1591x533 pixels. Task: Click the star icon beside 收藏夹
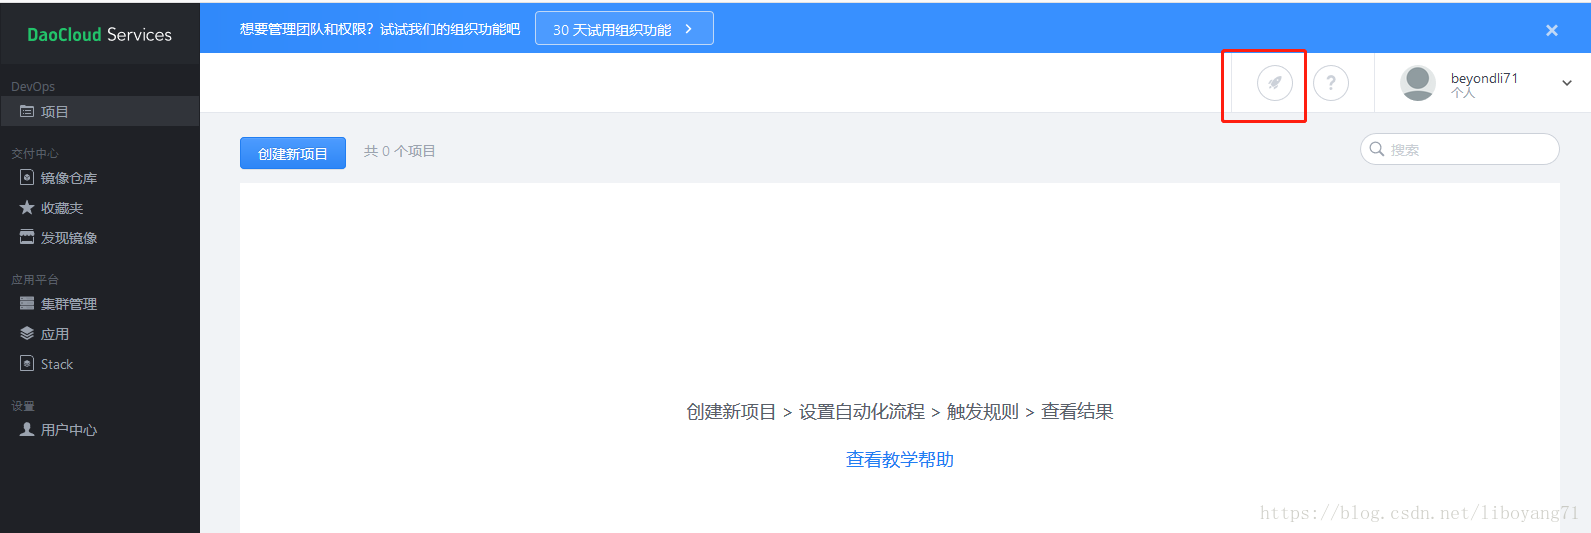point(27,207)
